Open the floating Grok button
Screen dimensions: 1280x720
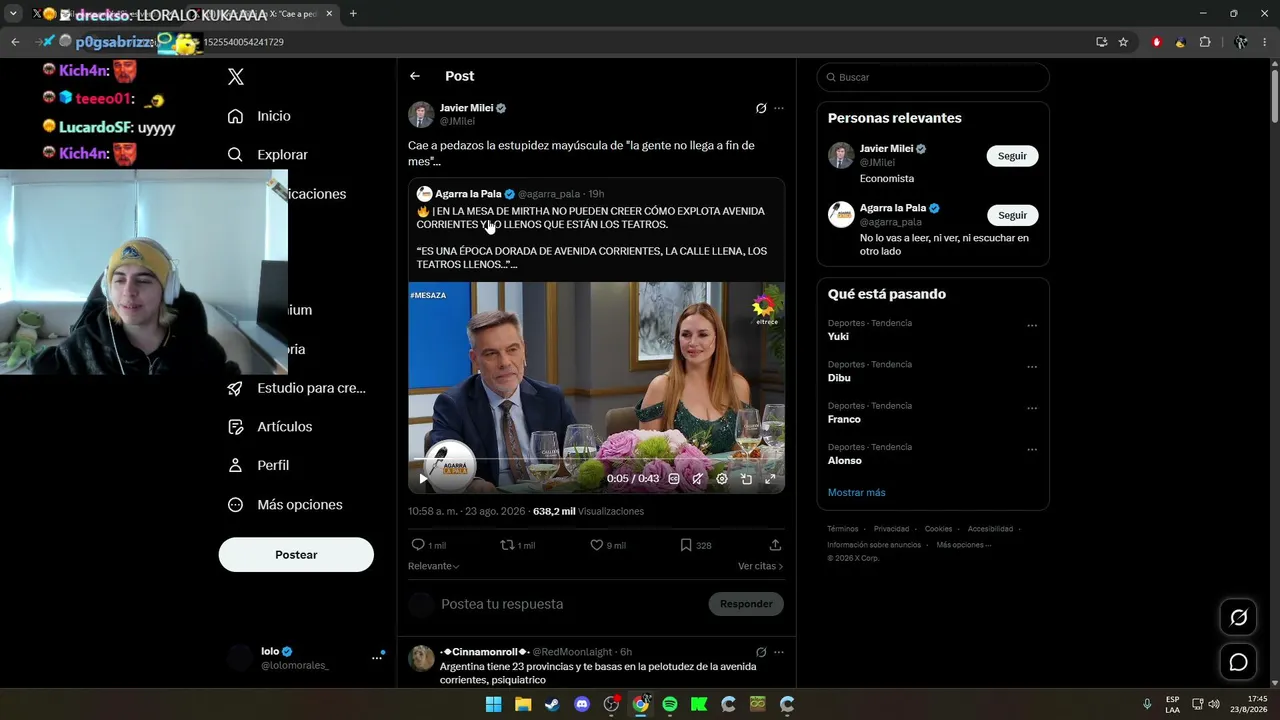(x=1238, y=617)
